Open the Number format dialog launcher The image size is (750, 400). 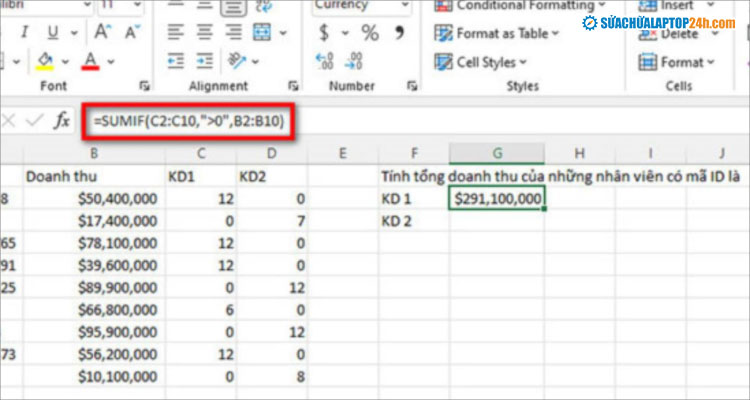point(411,86)
